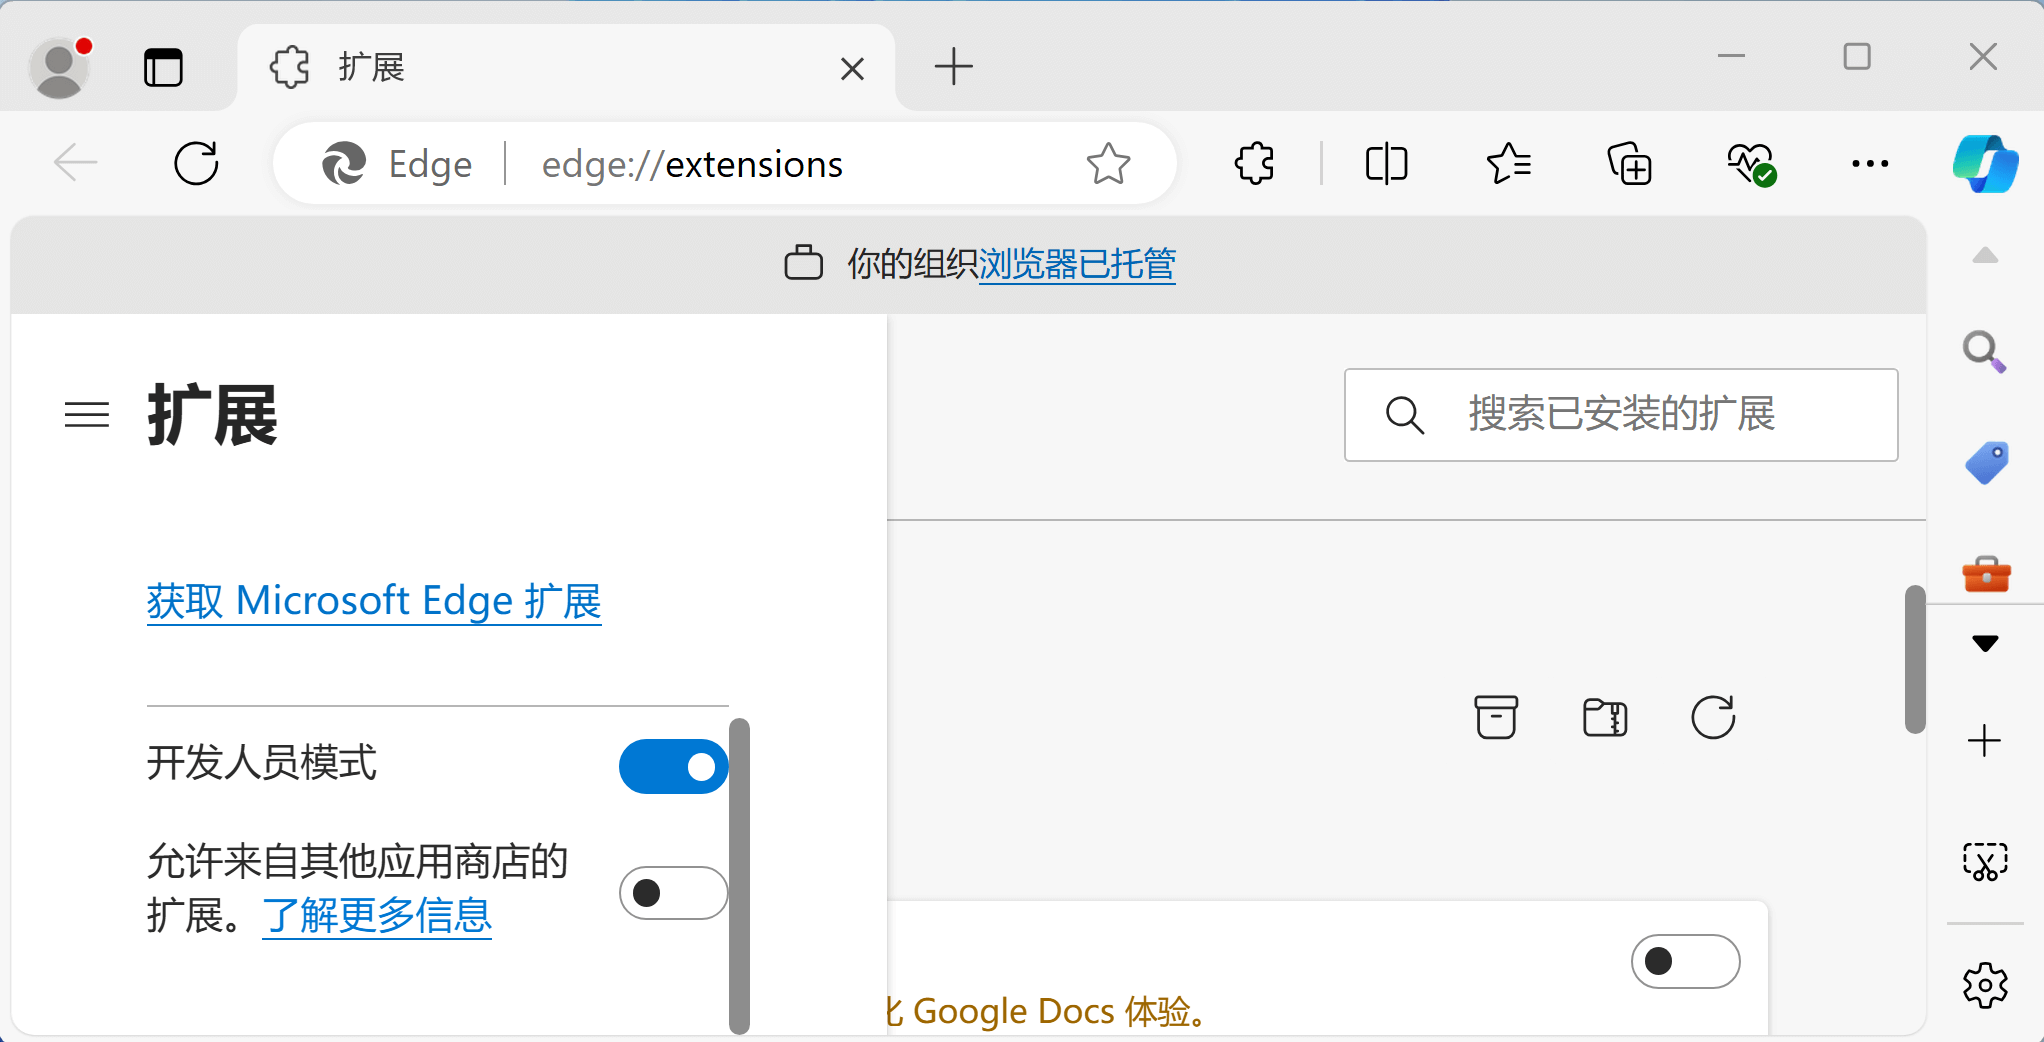Viewport: 2044px width, 1042px height.
Task: Enable the Google Docs extension toggle
Action: (x=1684, y=961)
